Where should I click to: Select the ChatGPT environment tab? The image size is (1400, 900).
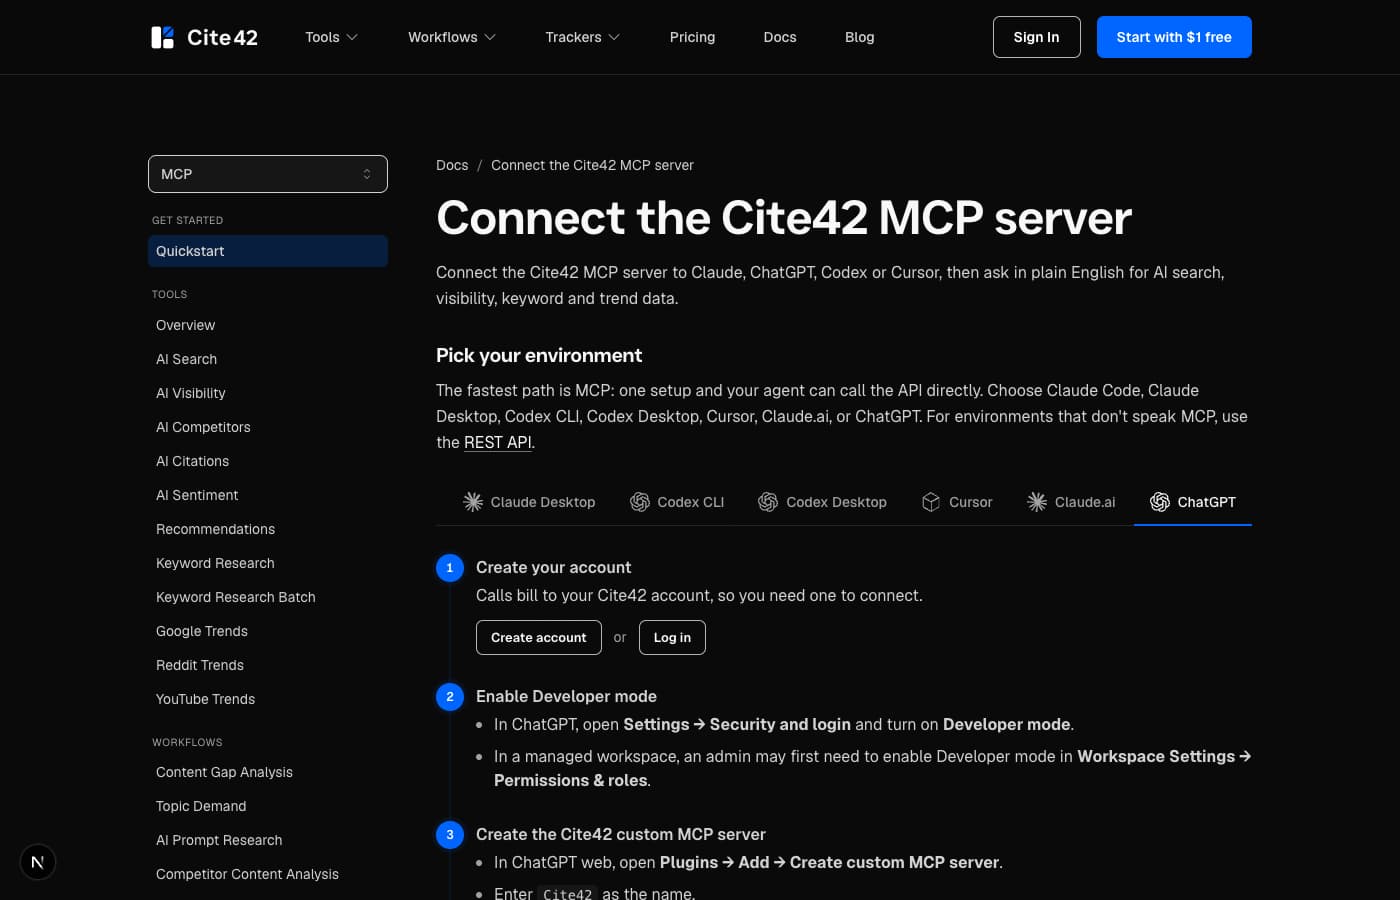click(1193, 502)
